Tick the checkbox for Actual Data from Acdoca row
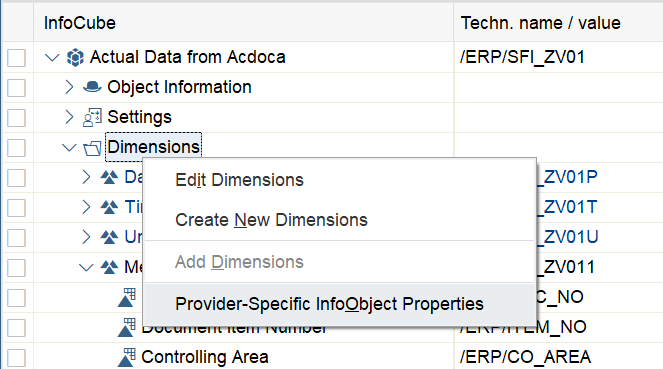The width and height of the screenshot is (663, 369). click(x=16, y=58)
